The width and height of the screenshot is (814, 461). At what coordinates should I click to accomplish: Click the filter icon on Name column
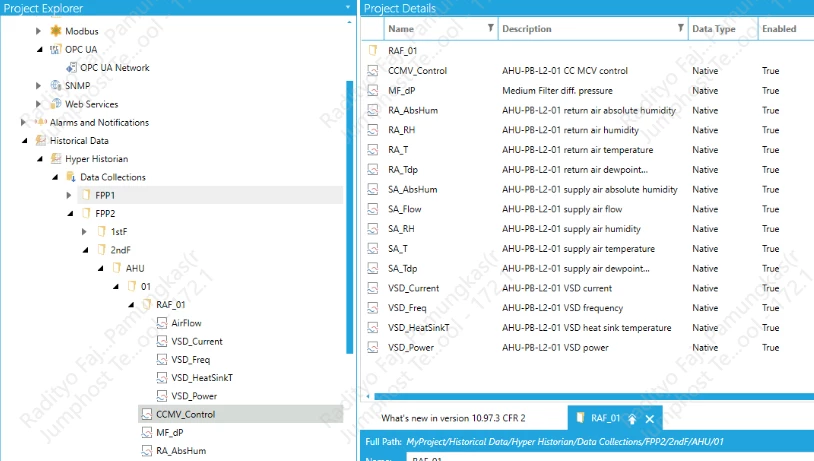[x=491, y=28]
